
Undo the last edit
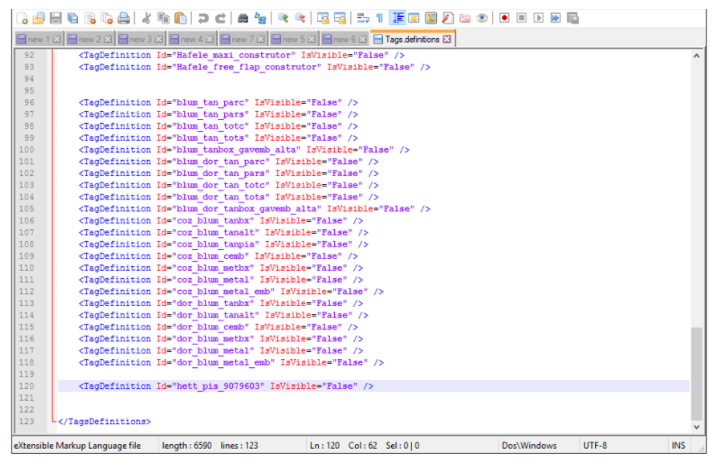(x=203, y=18)
